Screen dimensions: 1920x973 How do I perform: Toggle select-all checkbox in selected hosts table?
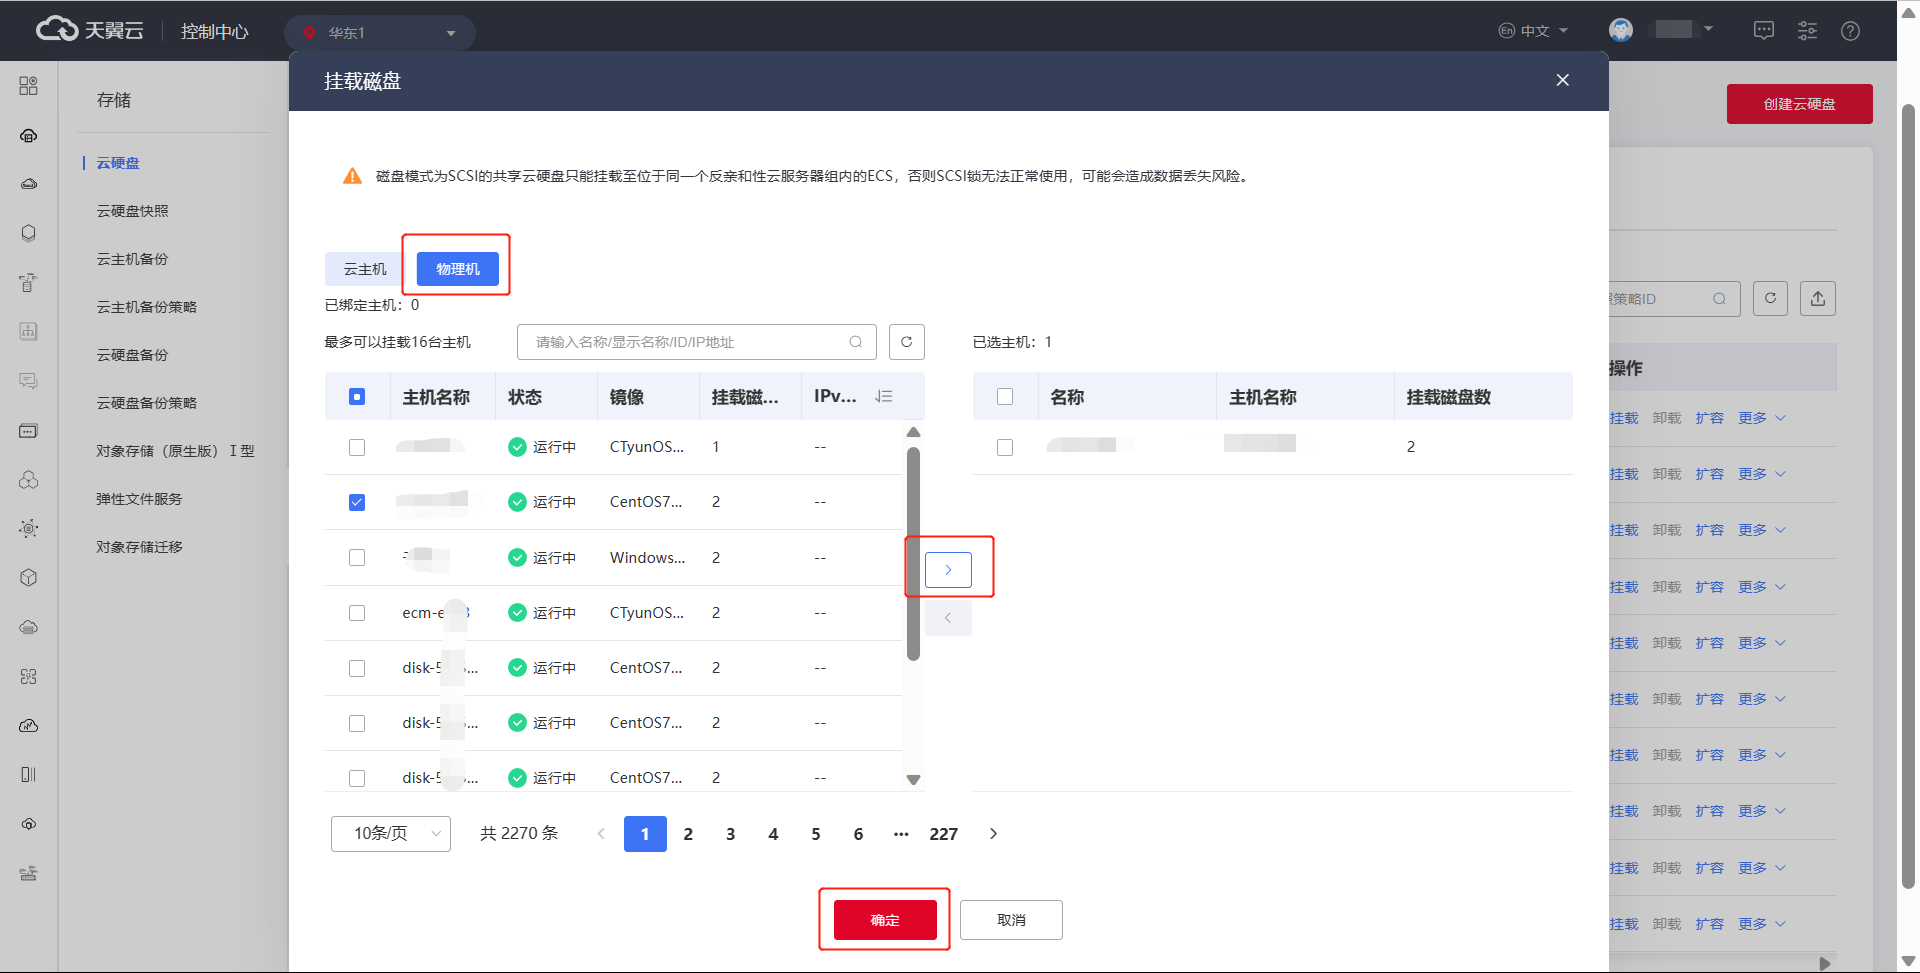pyautogui.click(x=1005, y=397)
